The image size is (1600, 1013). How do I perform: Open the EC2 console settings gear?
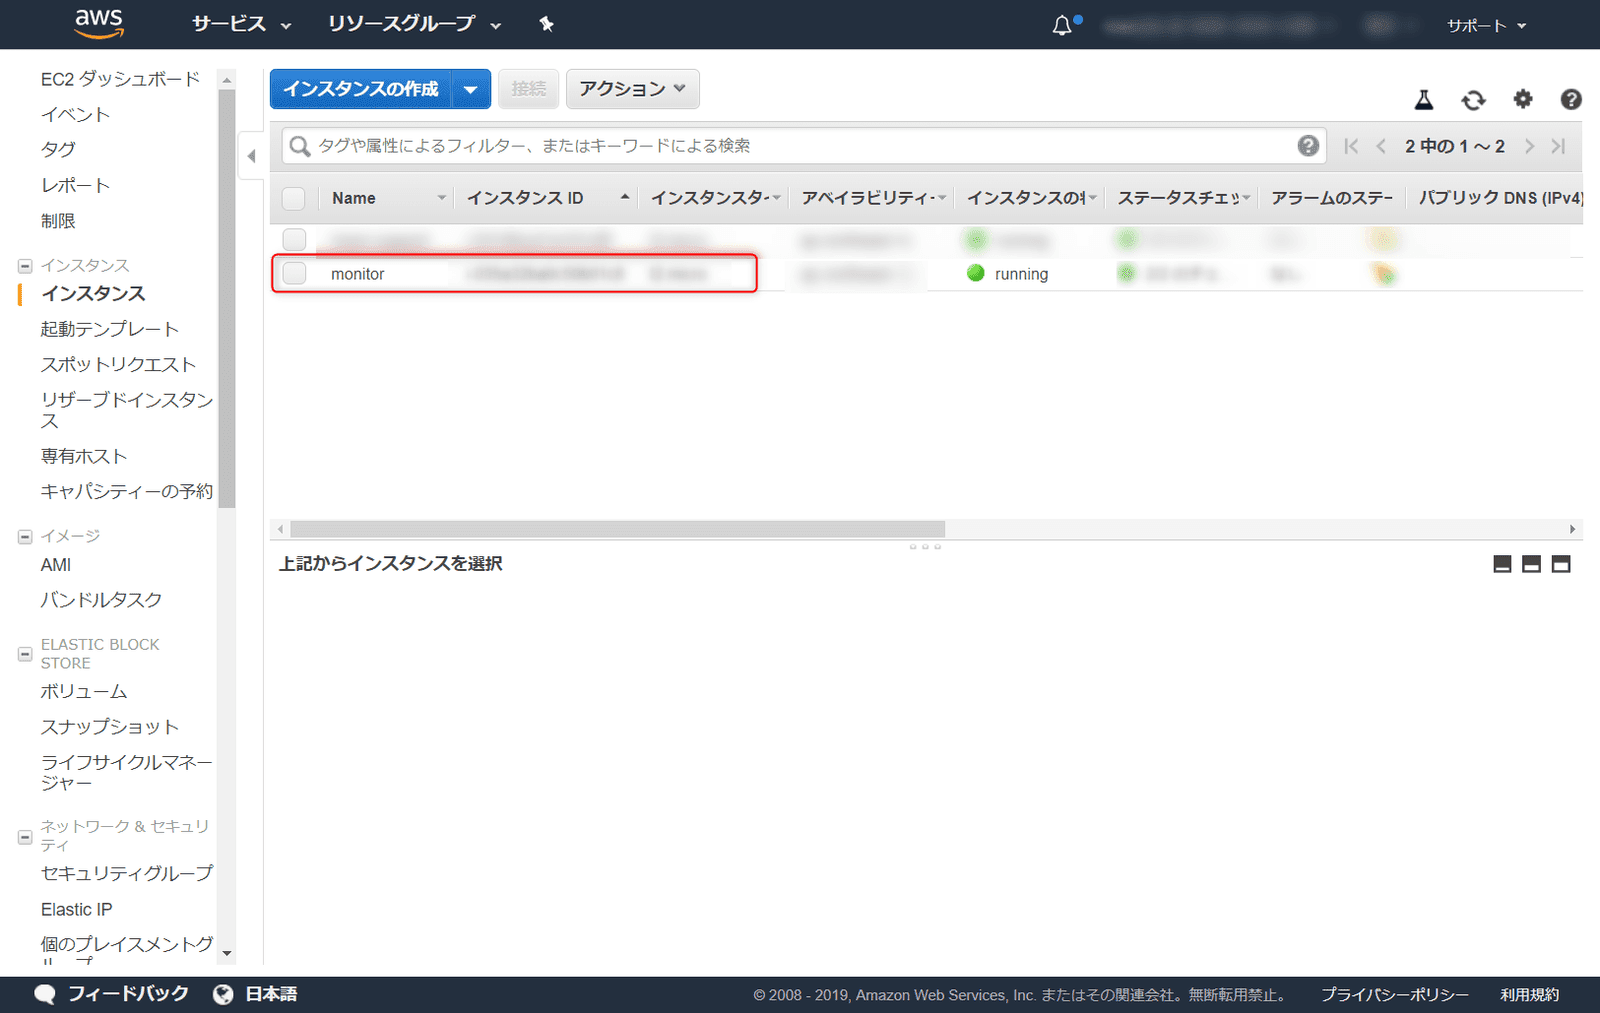pos(1522,99)
